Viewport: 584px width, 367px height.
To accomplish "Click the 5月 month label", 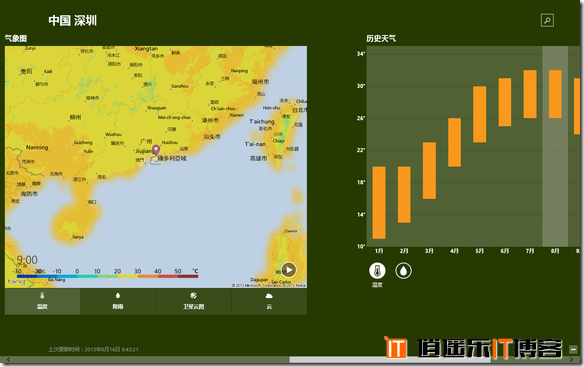I will click(479, 251).
